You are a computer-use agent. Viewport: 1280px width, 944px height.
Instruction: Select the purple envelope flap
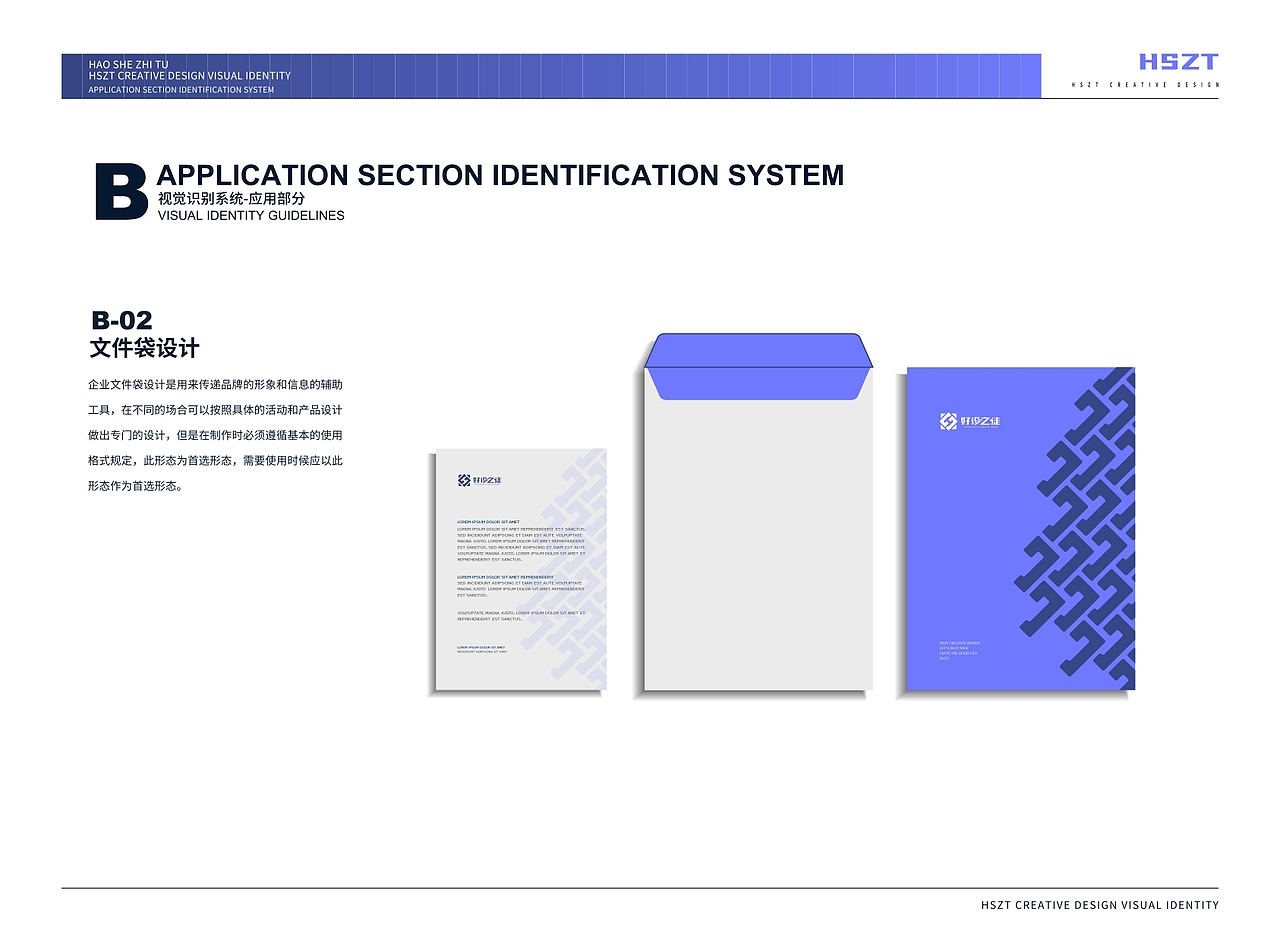(758, 366)
